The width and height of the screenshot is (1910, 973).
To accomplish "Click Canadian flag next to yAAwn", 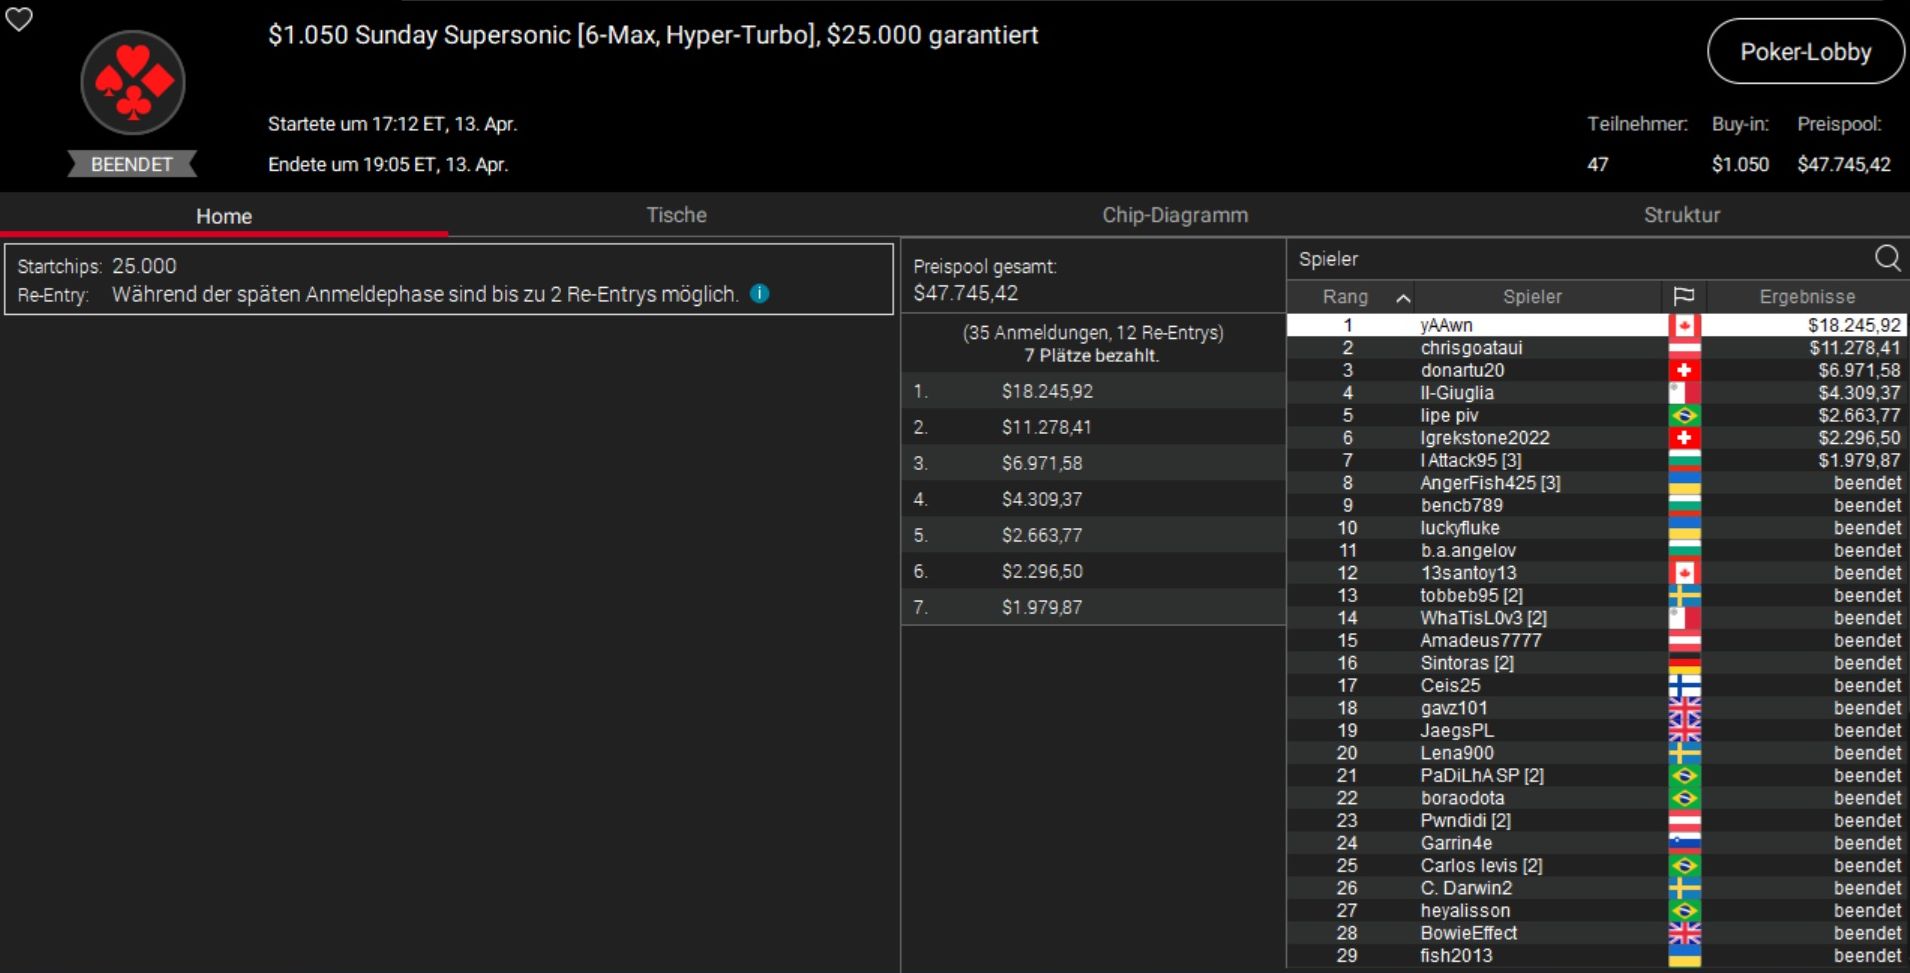I will (x=1684, y=325).
